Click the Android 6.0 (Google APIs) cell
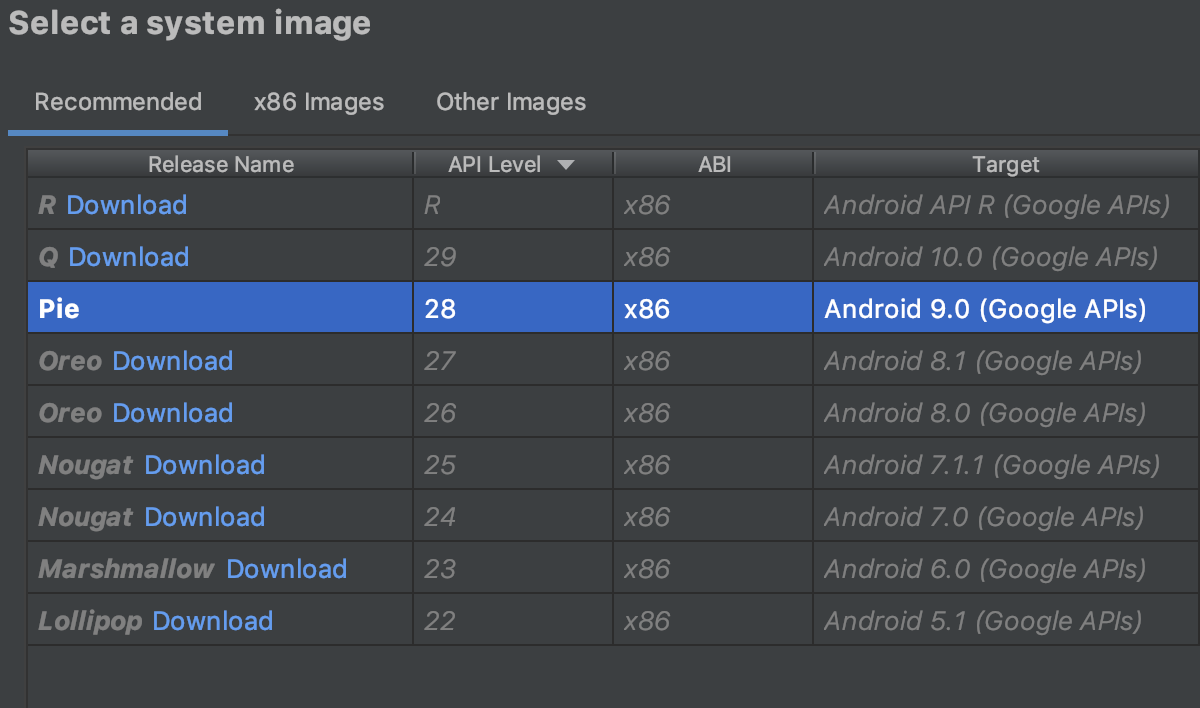 tap(1006, 569)
